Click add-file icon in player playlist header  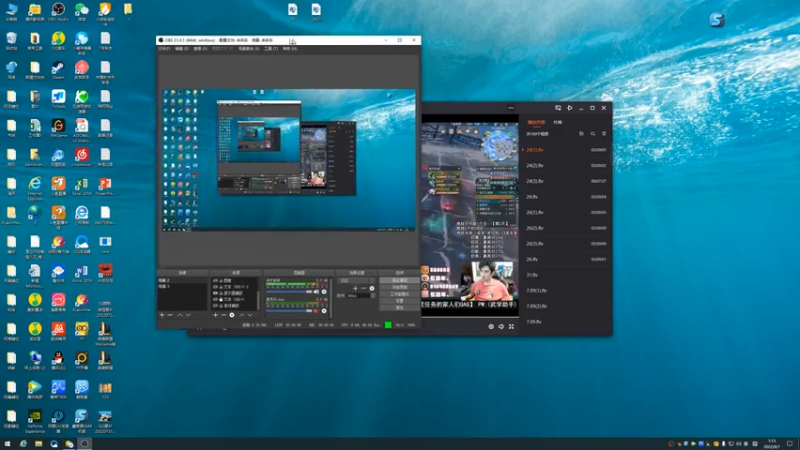pos(581,134)
